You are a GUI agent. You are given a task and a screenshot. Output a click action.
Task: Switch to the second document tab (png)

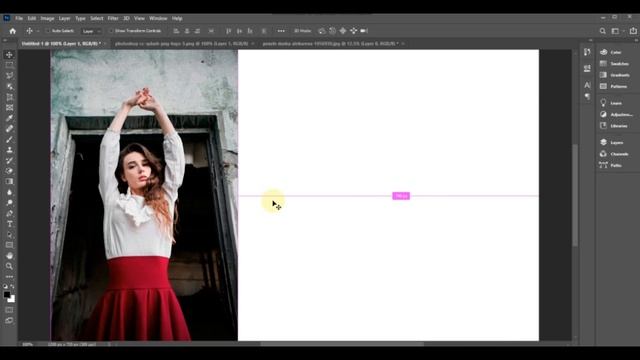(x=184, y=43)
